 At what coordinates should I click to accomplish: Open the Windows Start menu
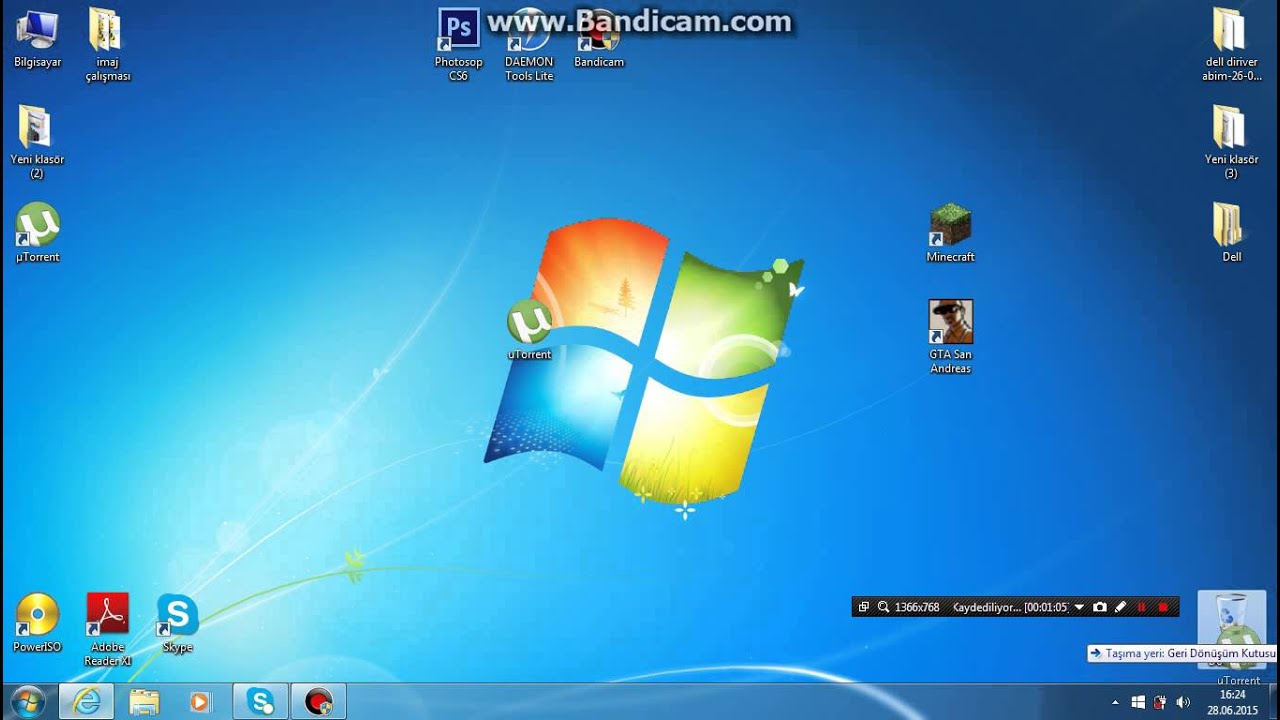click(x=27, y=702)
